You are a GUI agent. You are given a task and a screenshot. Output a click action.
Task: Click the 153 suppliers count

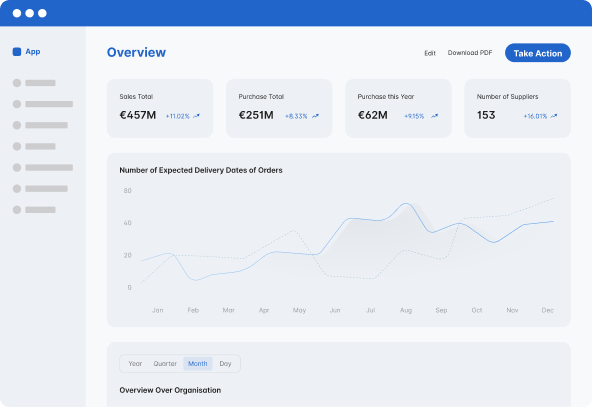coord(486,115)
